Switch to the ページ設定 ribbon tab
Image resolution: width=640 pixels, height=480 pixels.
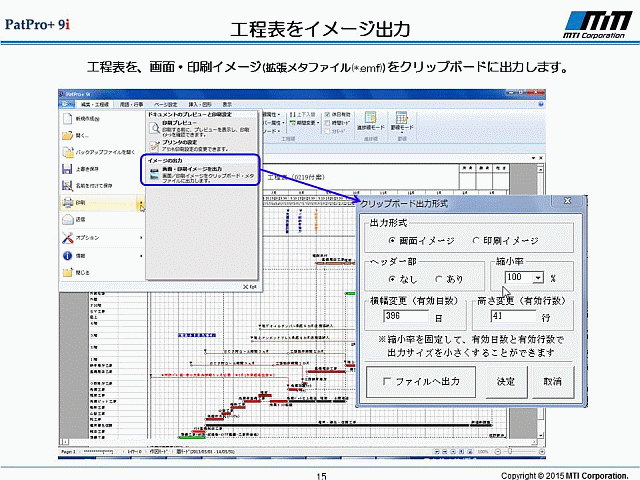(166, 104)
